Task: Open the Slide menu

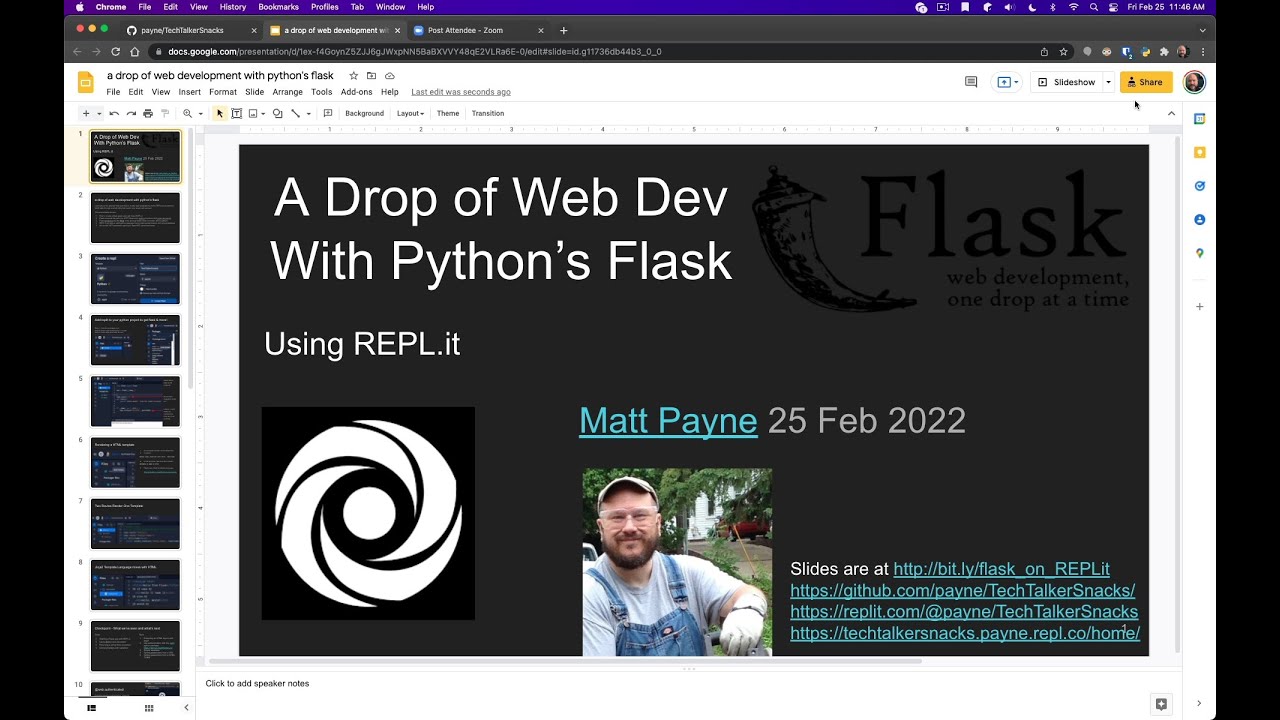Action: 255,92
